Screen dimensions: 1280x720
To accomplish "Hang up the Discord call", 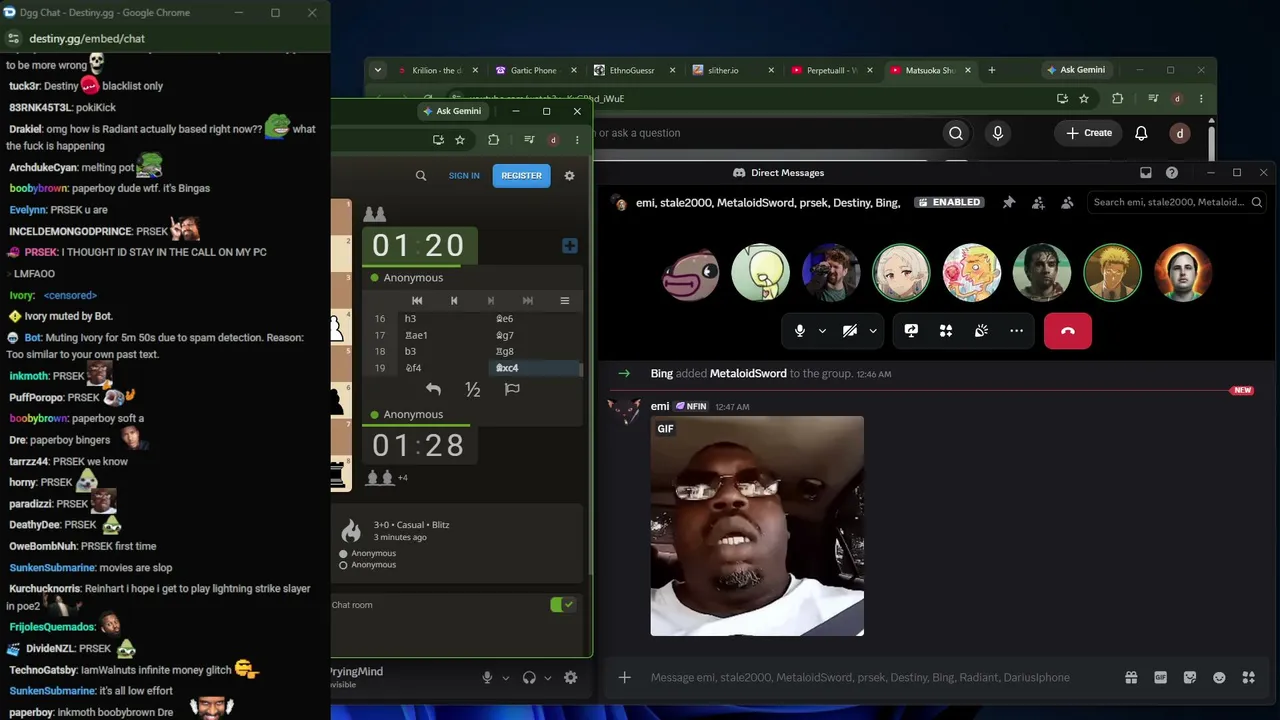I will 1068,331.
